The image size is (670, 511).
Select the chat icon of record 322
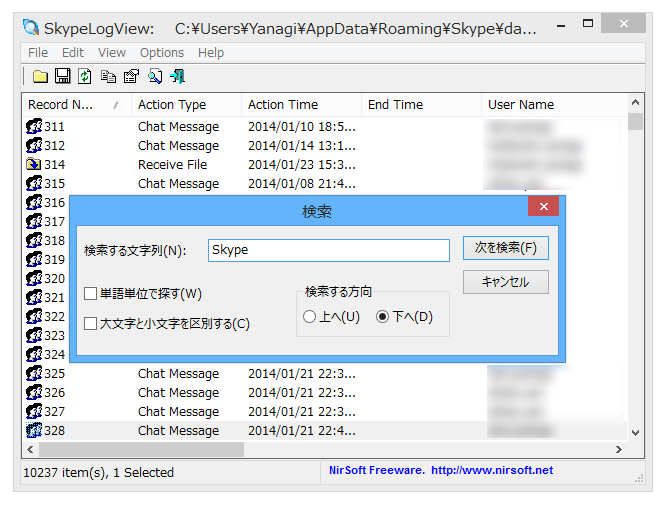pyautogui.click(x=34, y=316)
